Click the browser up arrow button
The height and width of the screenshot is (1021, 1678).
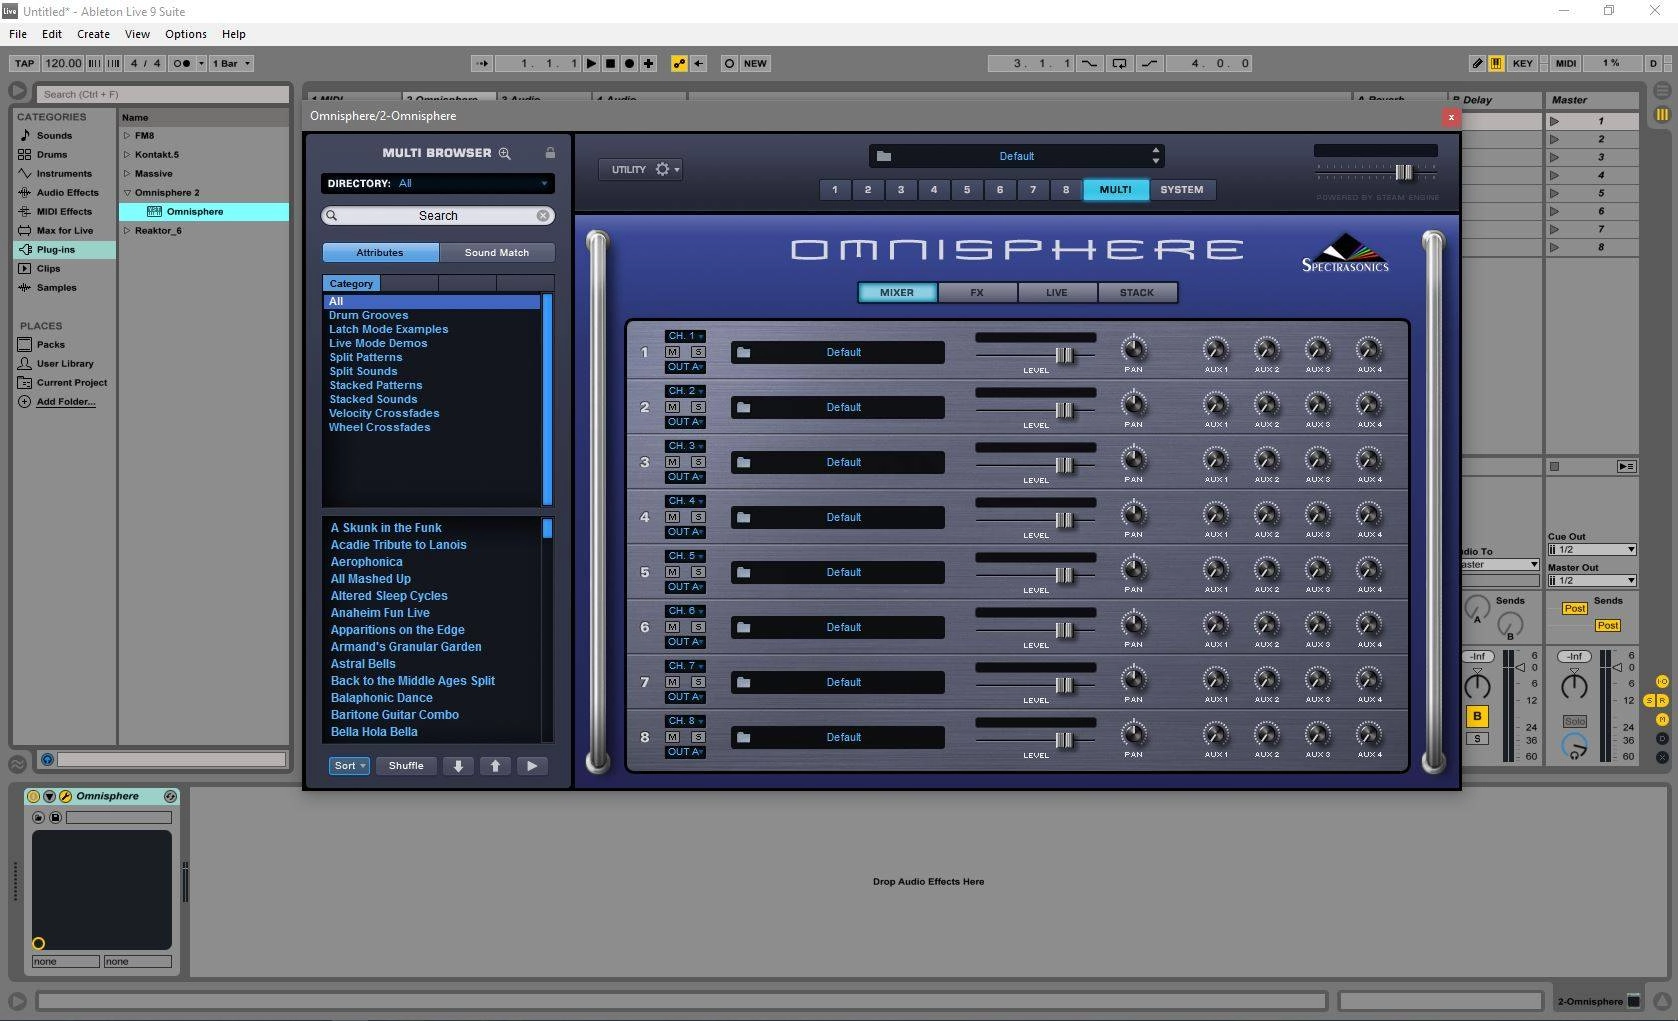point(495,766)
